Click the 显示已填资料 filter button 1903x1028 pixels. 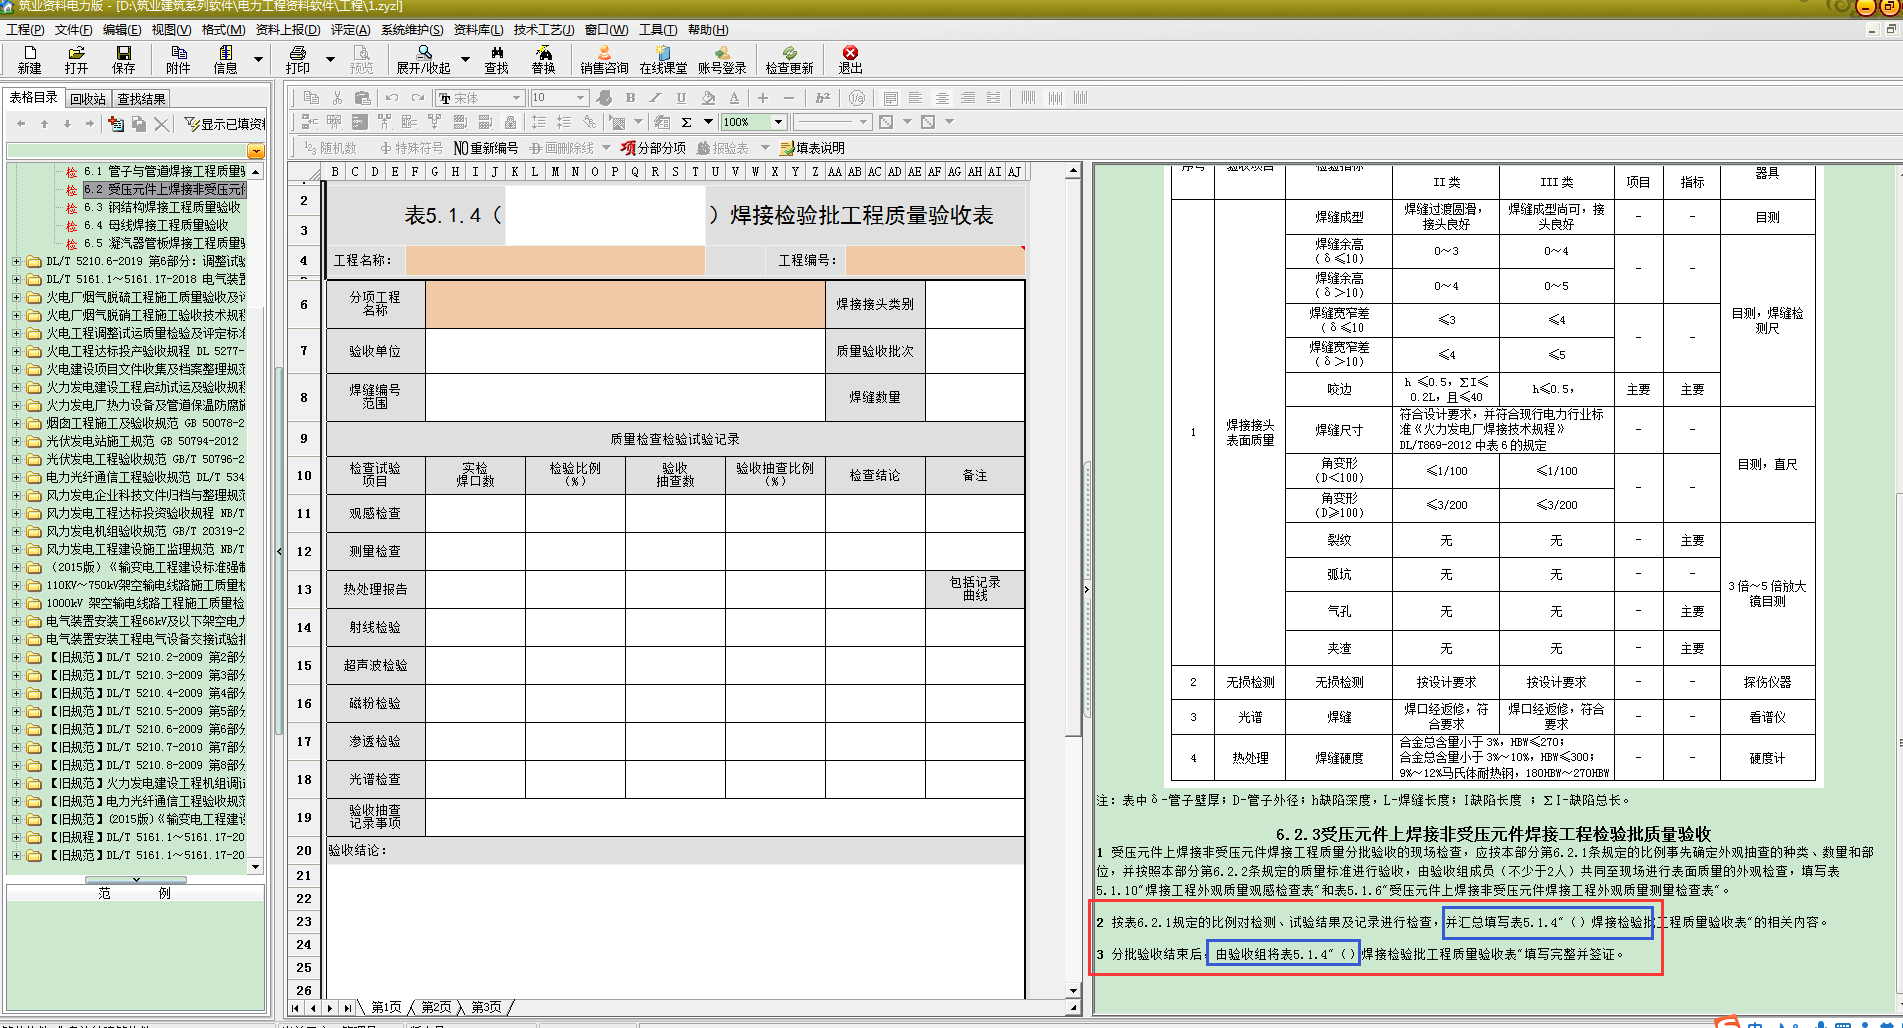coord(224,124)
